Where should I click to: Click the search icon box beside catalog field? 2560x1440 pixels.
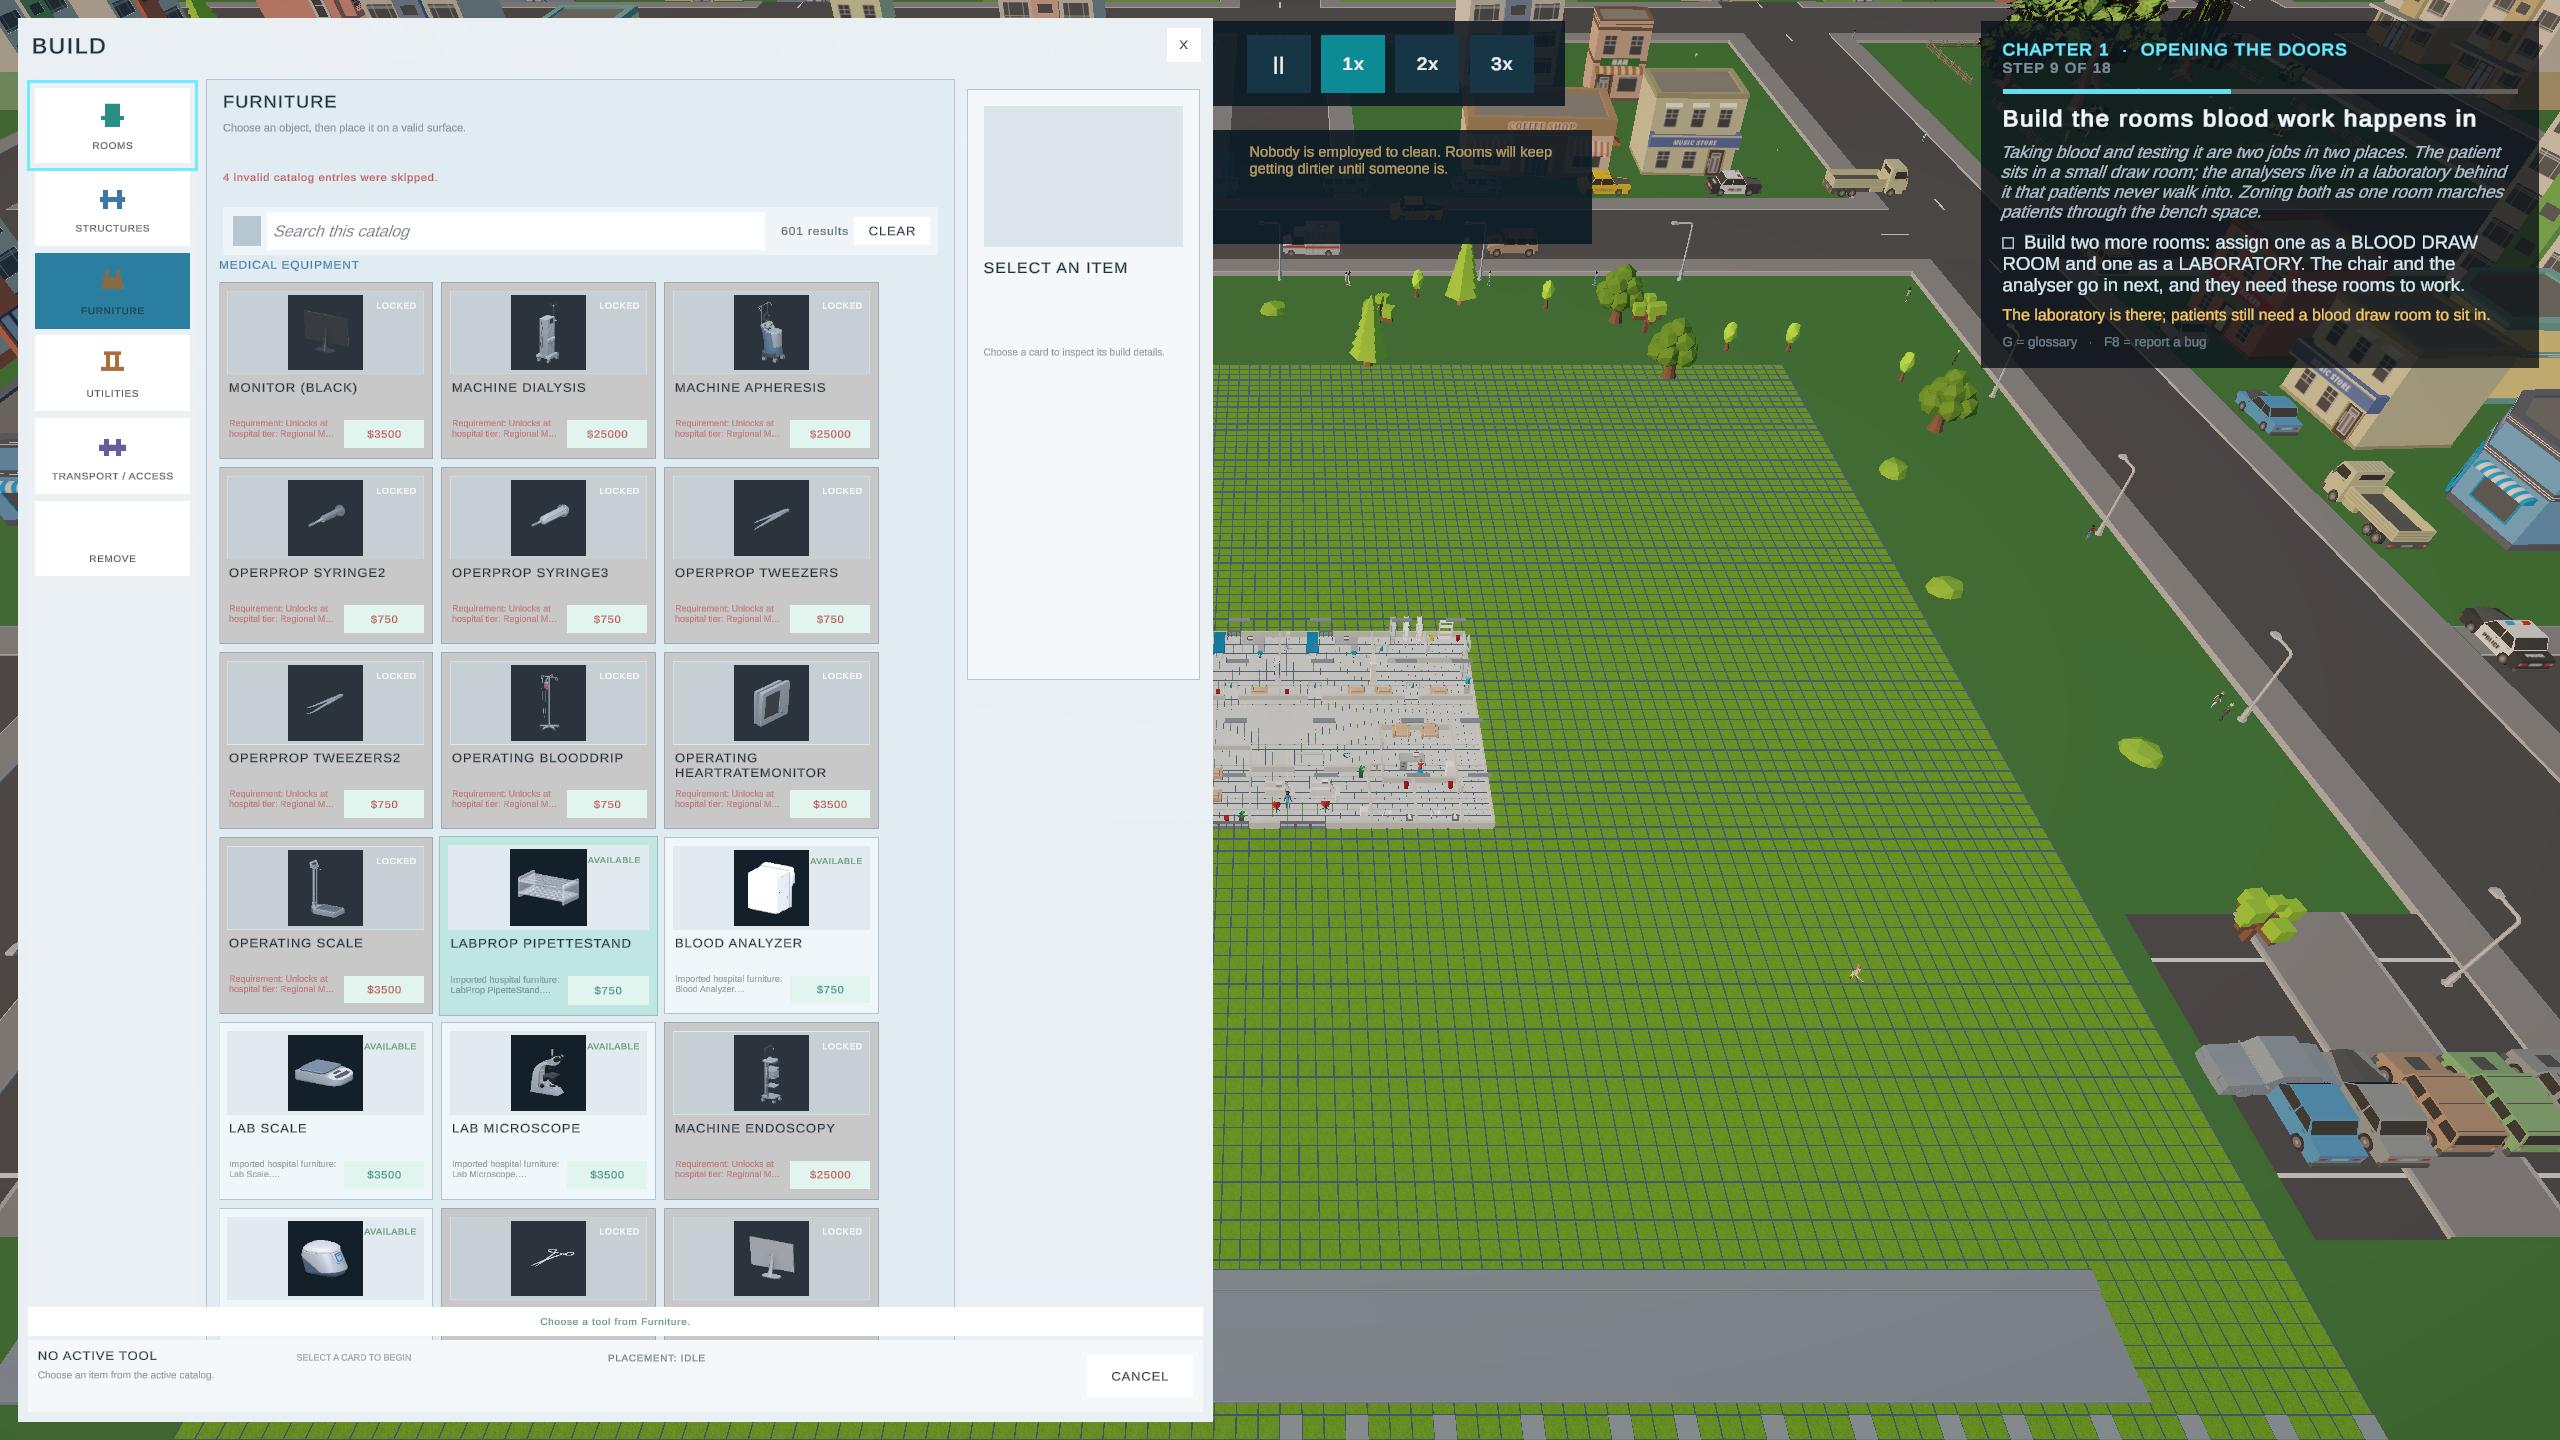point(247,231)
